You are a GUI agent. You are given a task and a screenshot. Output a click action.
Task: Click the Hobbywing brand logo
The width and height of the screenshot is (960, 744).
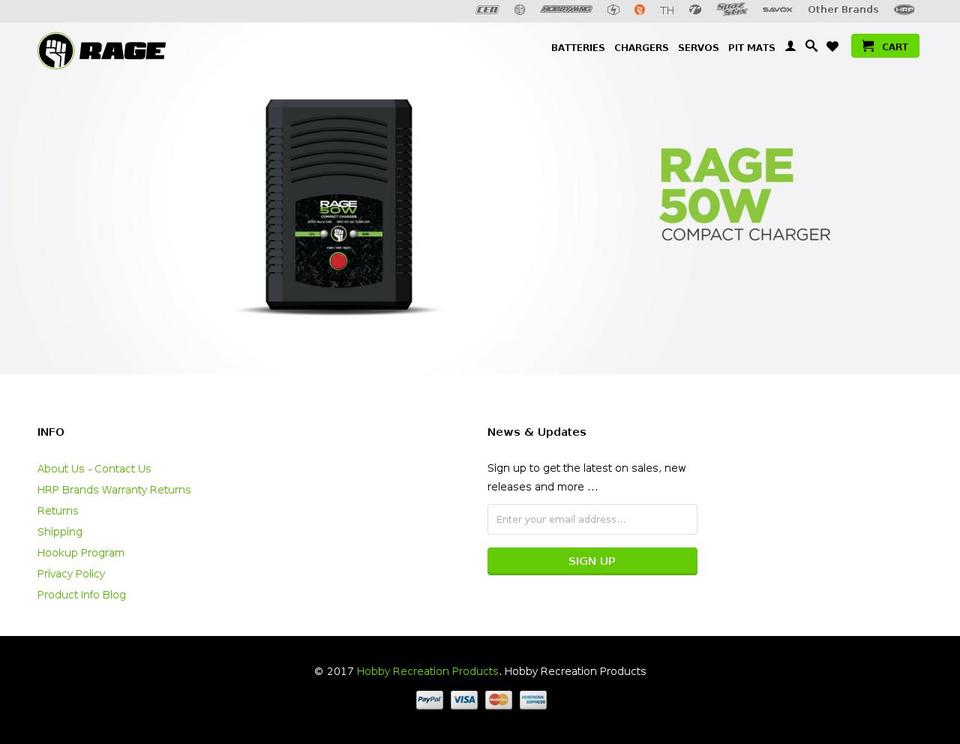coord(566,9)
